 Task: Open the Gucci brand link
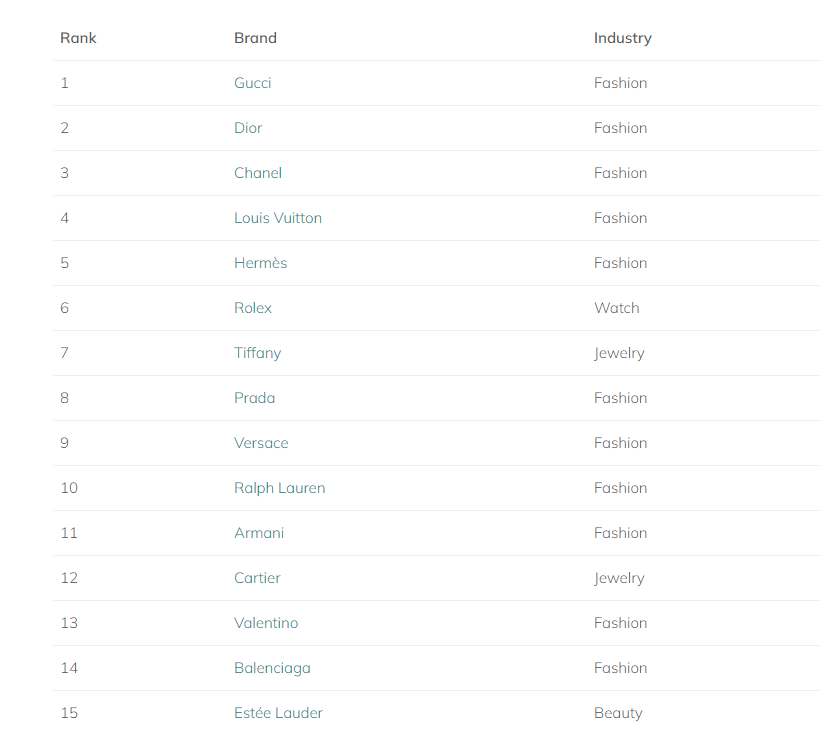253,83
